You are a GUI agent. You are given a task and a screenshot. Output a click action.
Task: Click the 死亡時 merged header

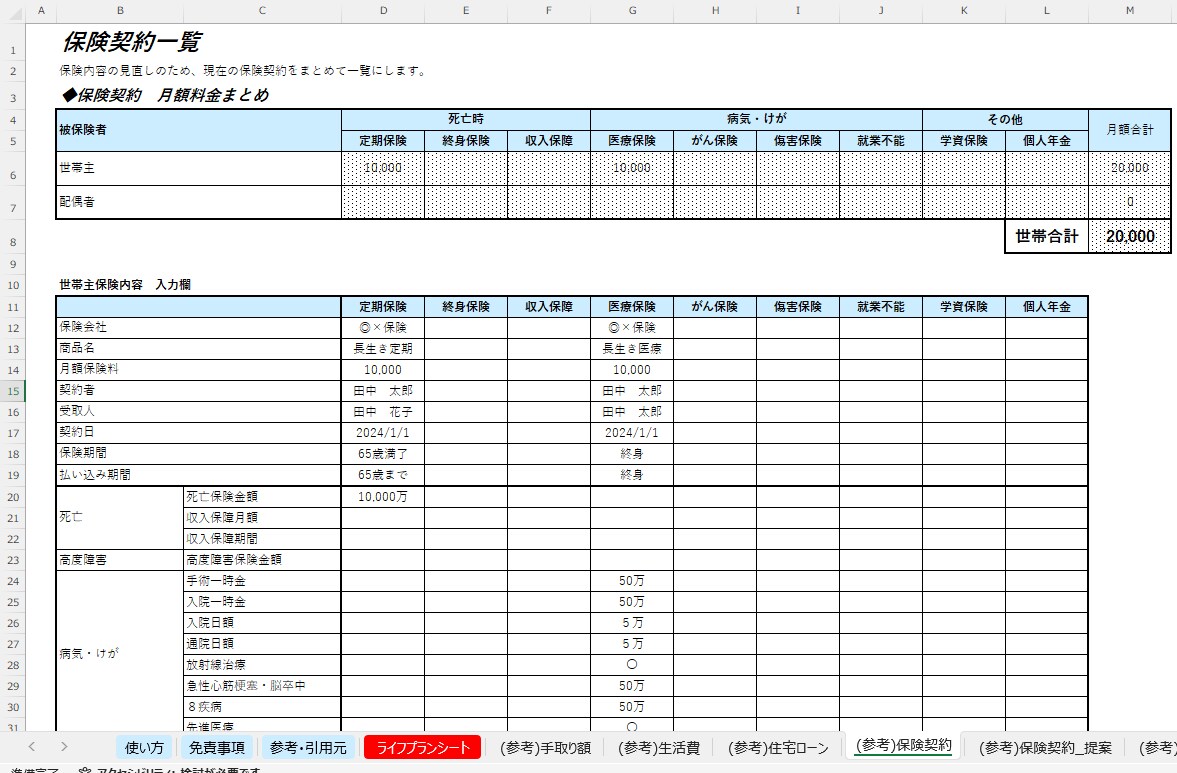(x=466, y=119)
